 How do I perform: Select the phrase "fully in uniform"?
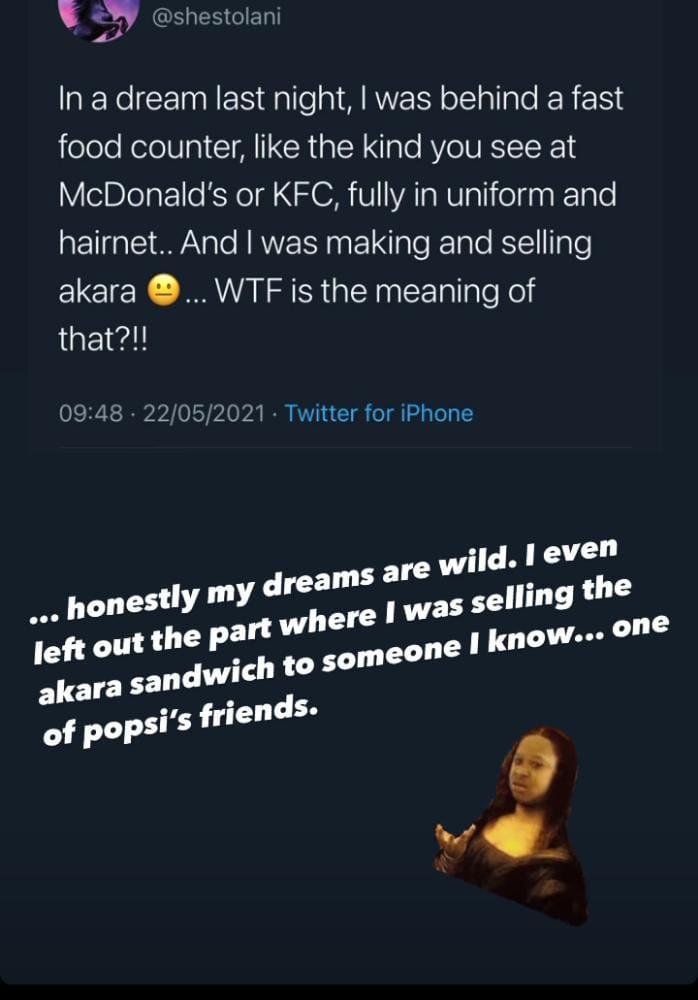455,194
